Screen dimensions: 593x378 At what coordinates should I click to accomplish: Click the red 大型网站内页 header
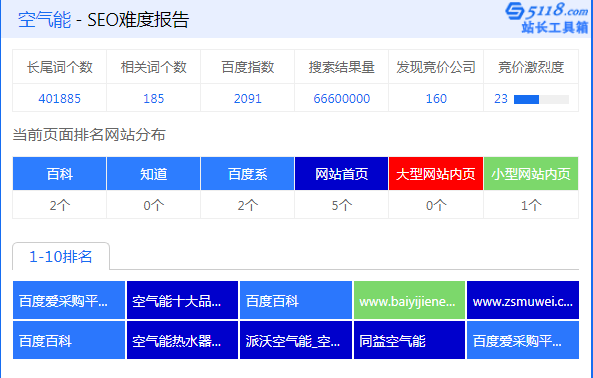(436, 174)
